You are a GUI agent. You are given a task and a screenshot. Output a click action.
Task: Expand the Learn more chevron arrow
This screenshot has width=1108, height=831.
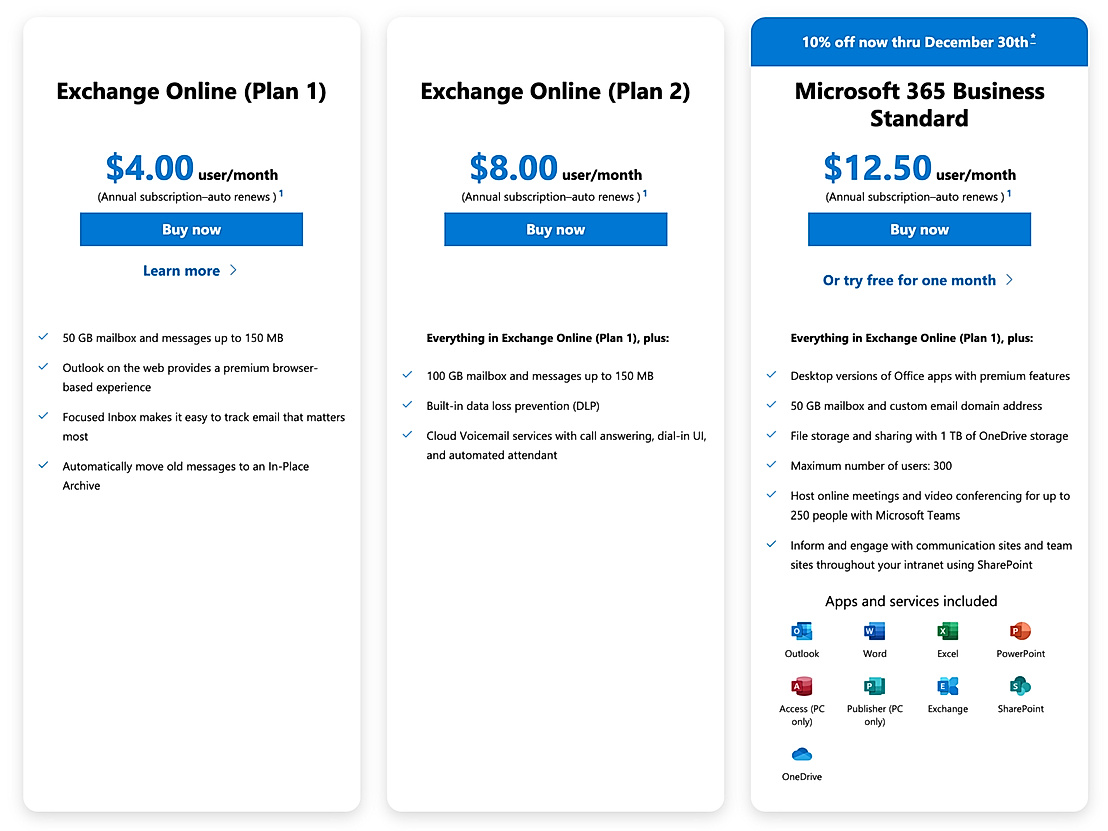click(x=232, y=270)
